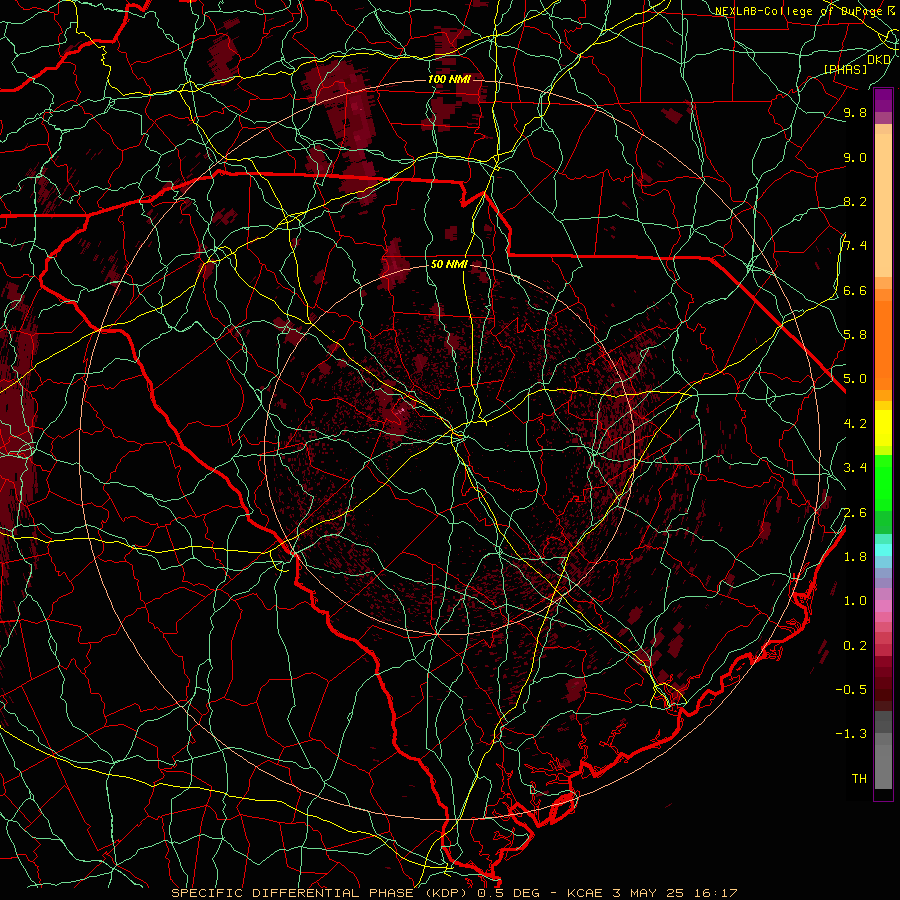This screenshot has width=900, height=900.
Task: Click the 6.6 value on color scale
Action: [855, 290]
